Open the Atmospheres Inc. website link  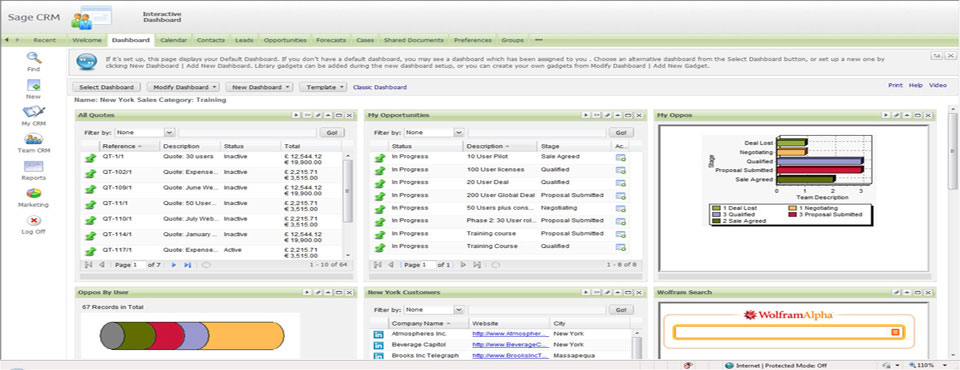pos(510,334)
